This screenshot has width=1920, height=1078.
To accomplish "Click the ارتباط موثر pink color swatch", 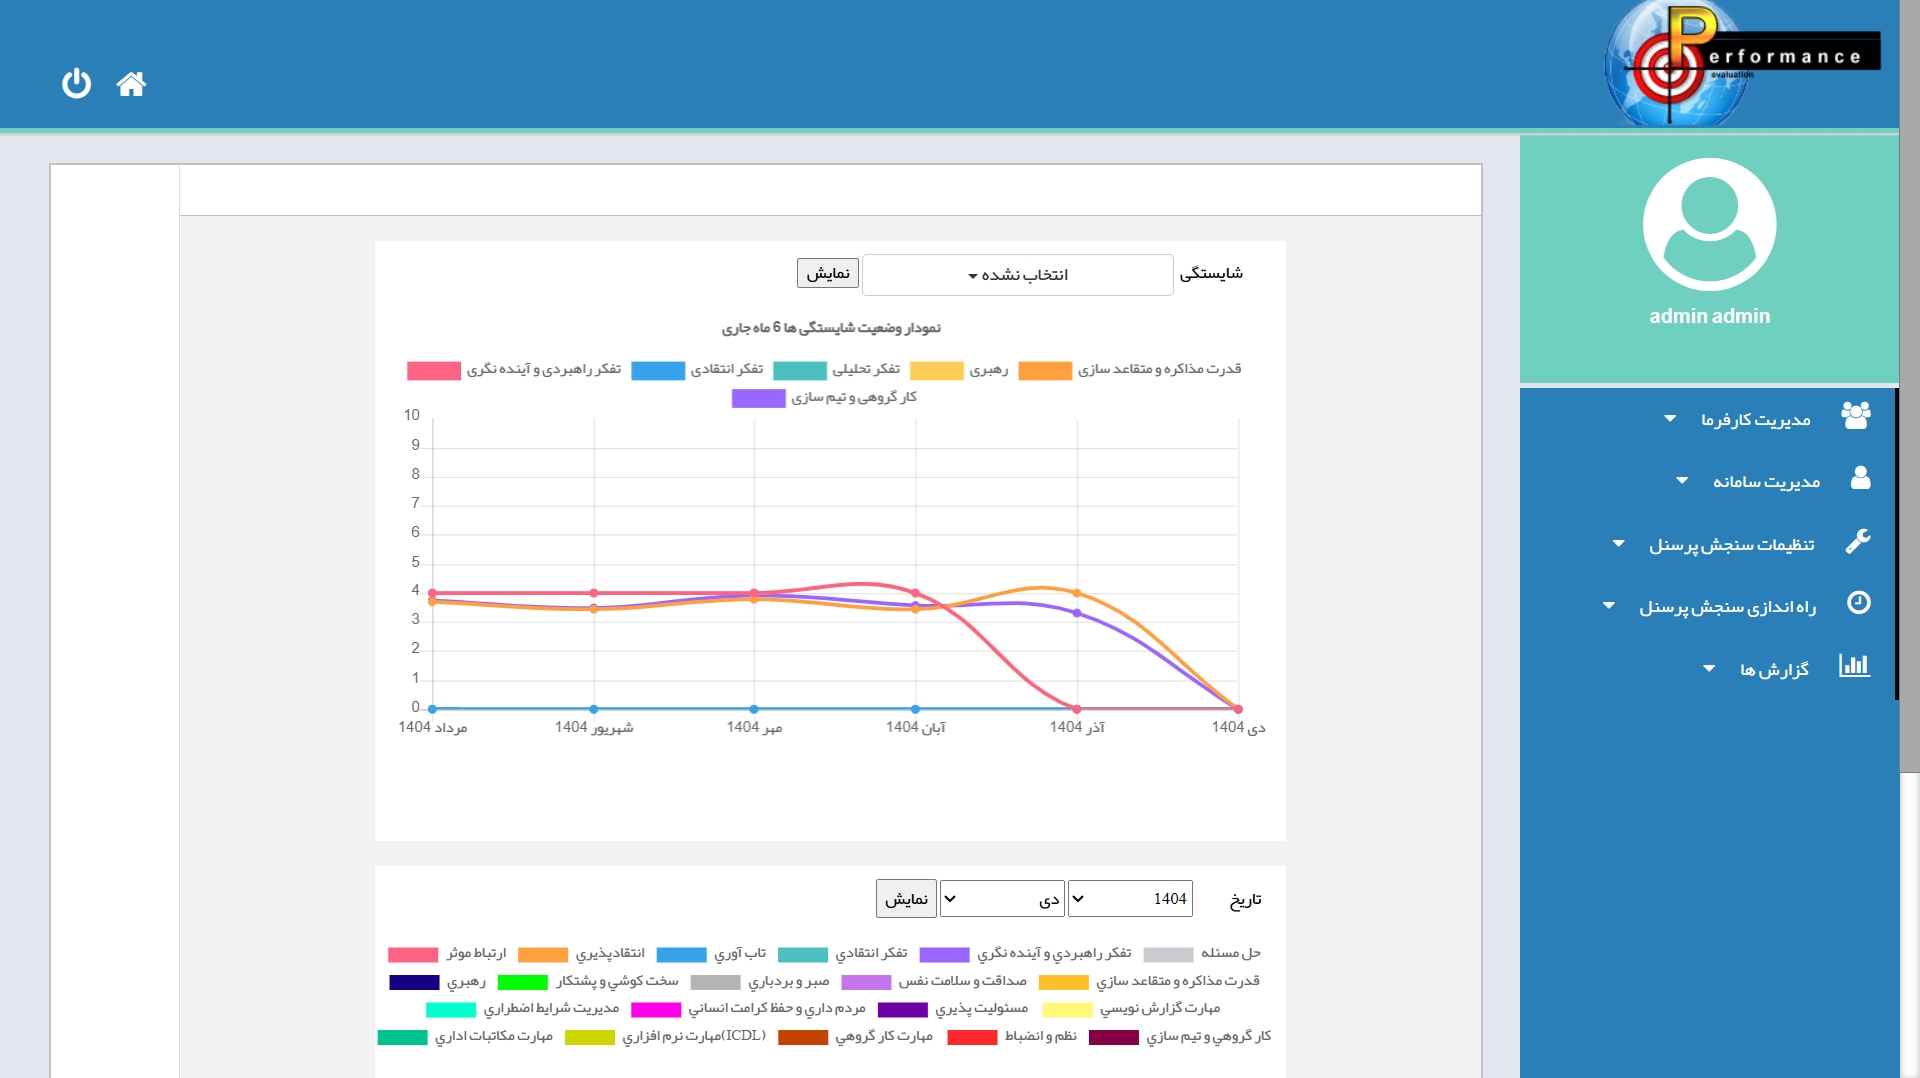I will 412,954.
